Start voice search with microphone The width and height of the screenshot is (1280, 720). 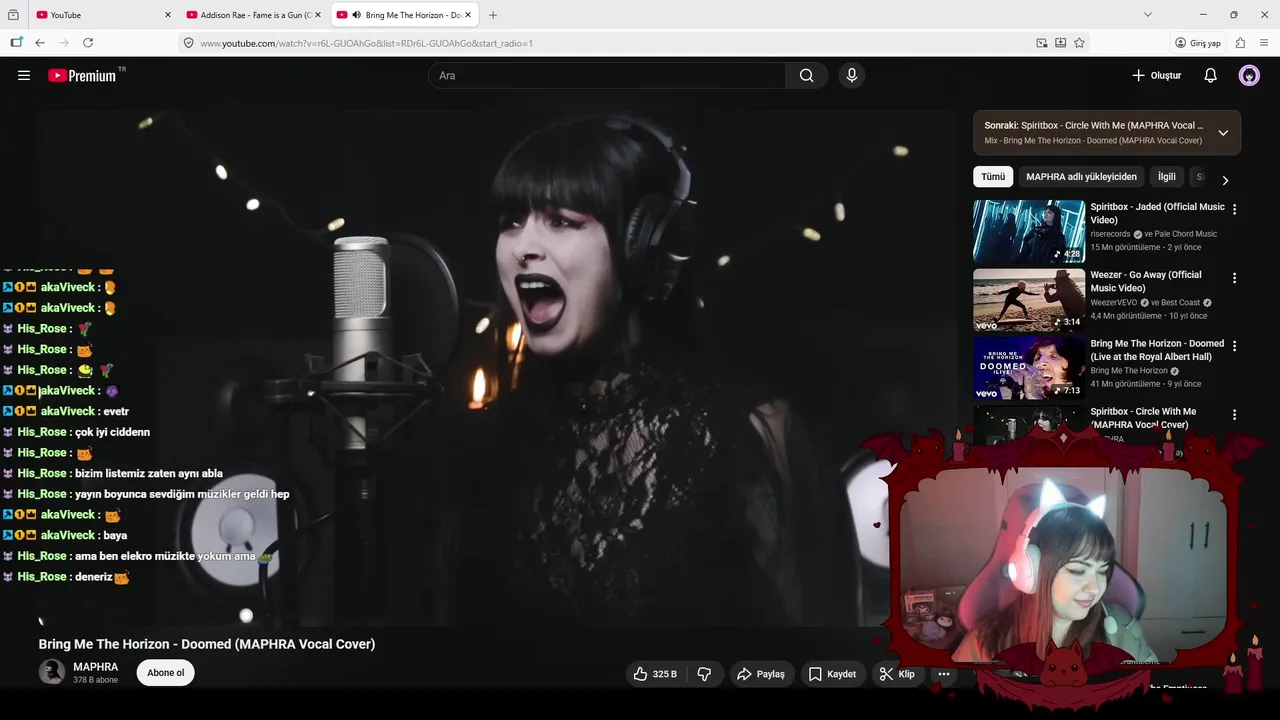[851, 75]
